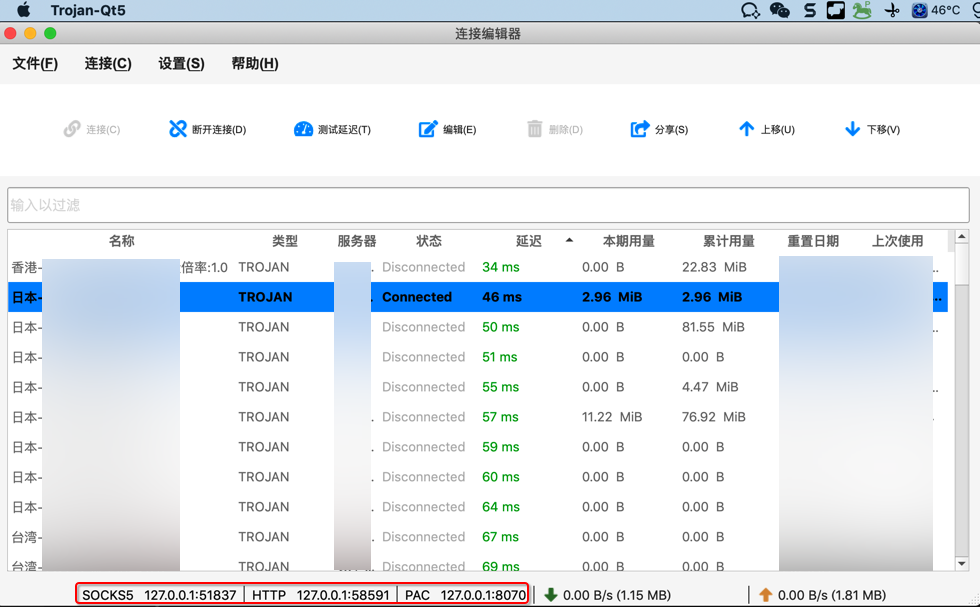Select the 香港 row with 34 ms latency
Viewport: 980px width, 607px height.
point(478,267)
